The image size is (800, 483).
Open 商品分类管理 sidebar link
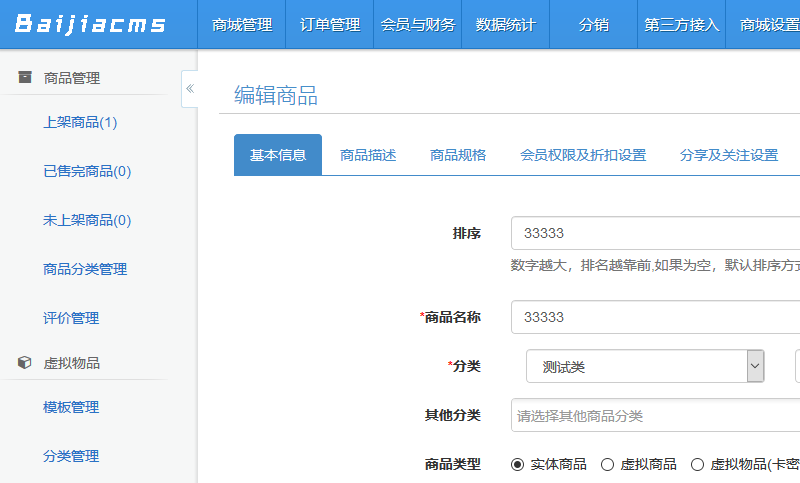85,269
